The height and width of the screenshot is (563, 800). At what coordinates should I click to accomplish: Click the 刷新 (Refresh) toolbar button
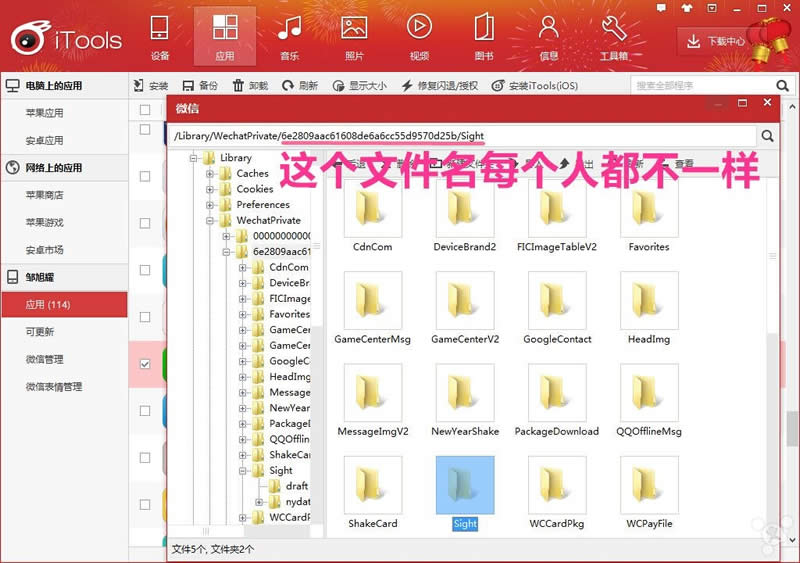pyautogui.click(x=300, y=86)
